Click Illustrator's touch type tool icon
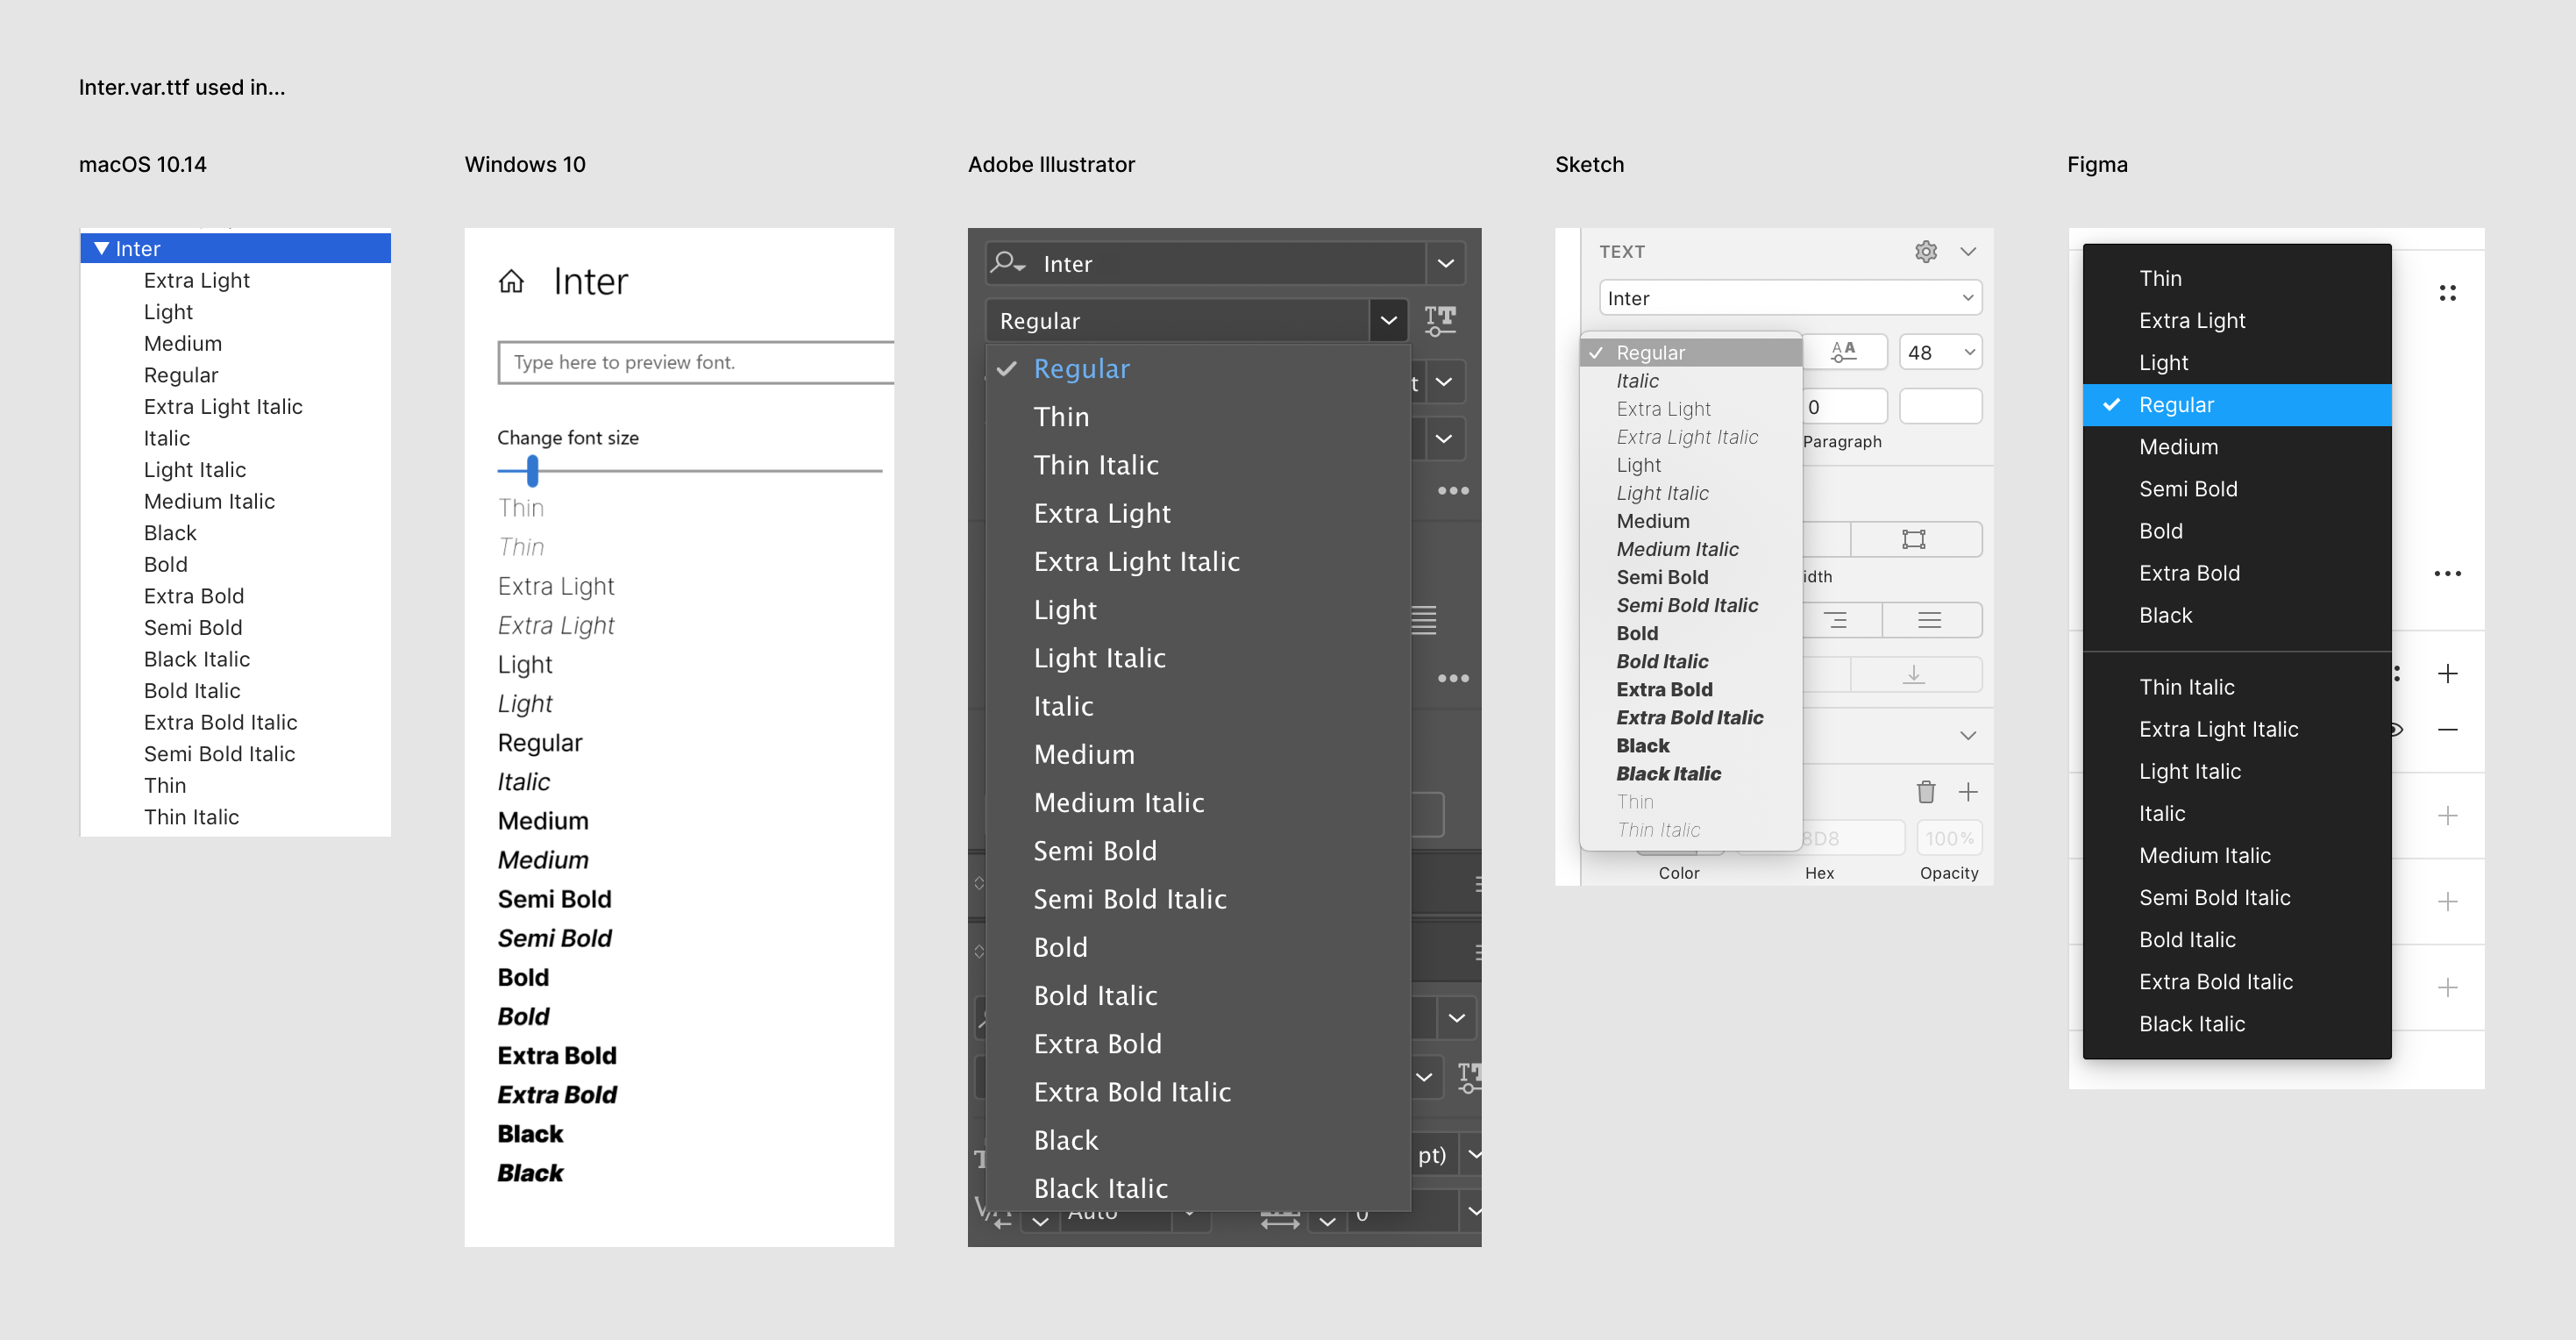This screenshot has width=2576, height=1340. [x=1440, y=320]
